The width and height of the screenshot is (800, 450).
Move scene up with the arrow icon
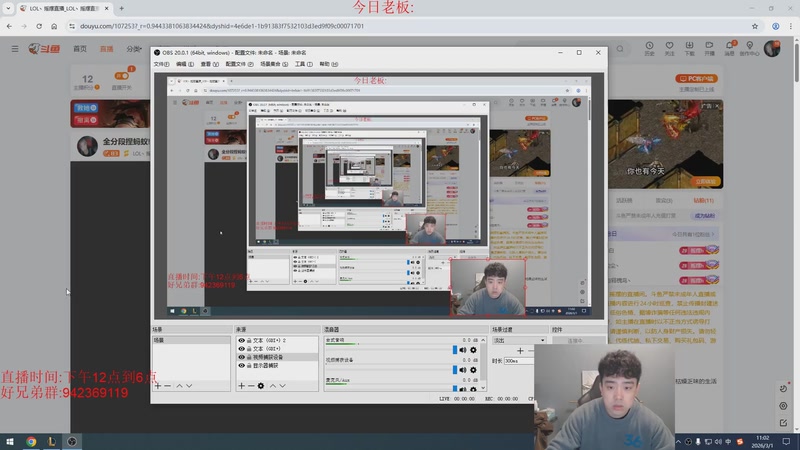click(179, 386)
